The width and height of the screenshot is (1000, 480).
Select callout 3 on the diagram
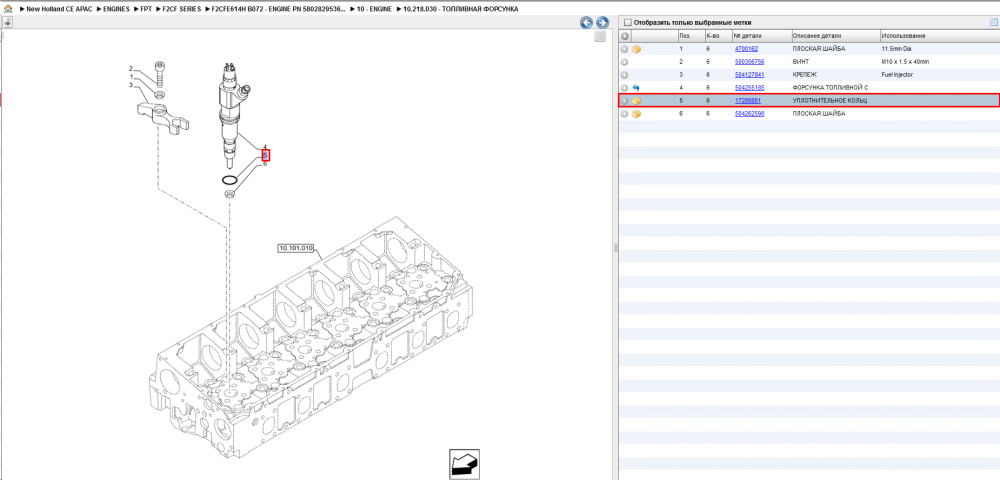131,85
